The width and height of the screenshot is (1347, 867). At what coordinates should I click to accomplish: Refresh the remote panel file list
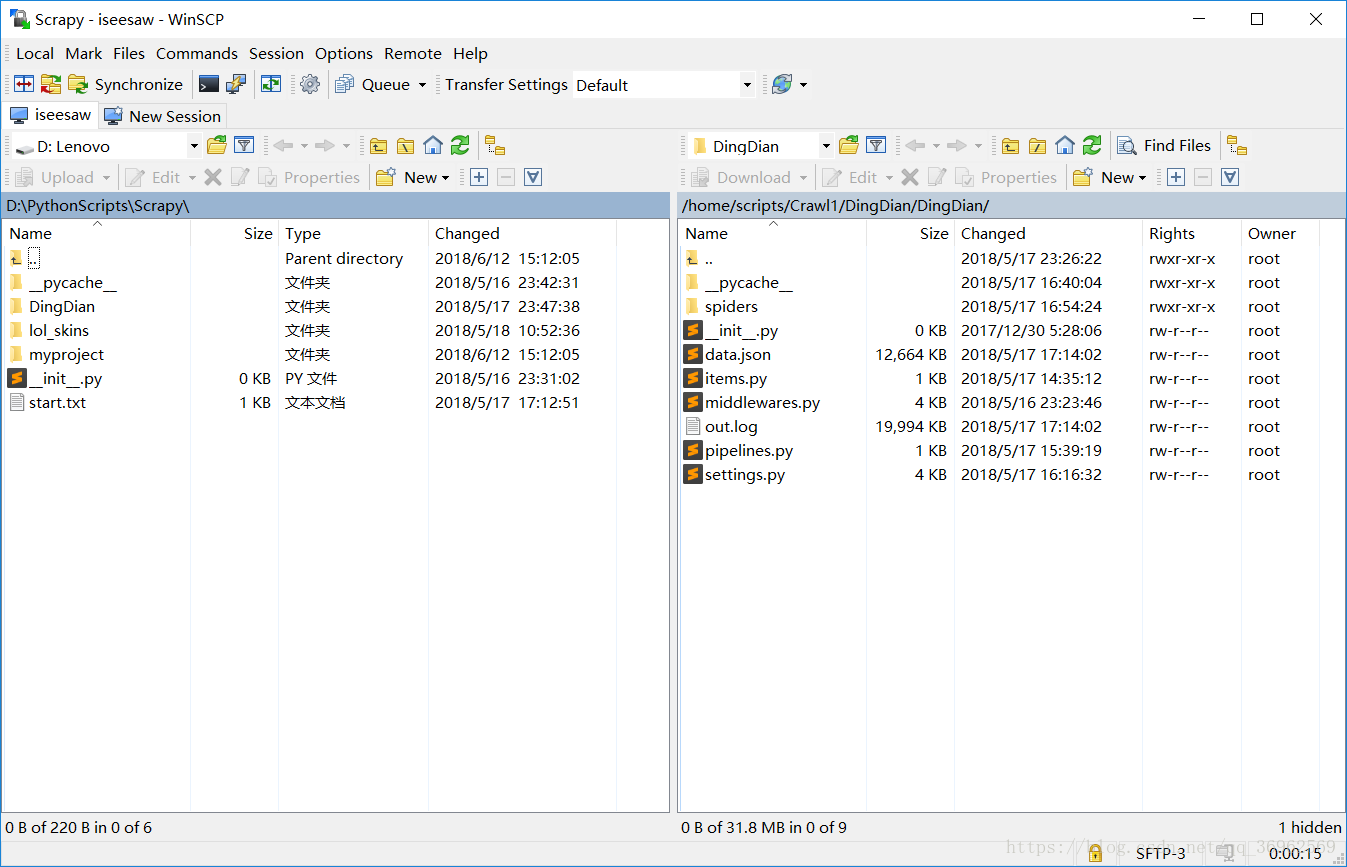pyautogui.click(x=1092, y=146)
